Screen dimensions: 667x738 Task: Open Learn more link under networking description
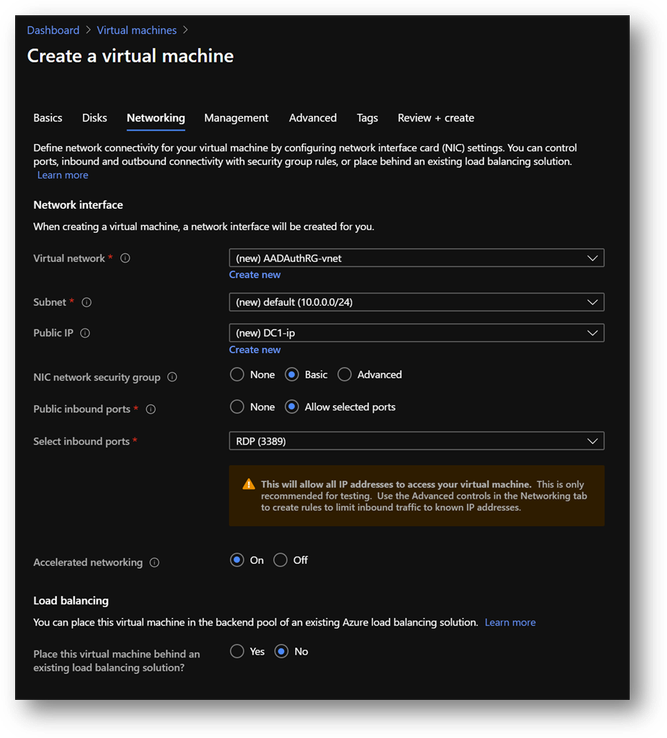click(62, 175)
